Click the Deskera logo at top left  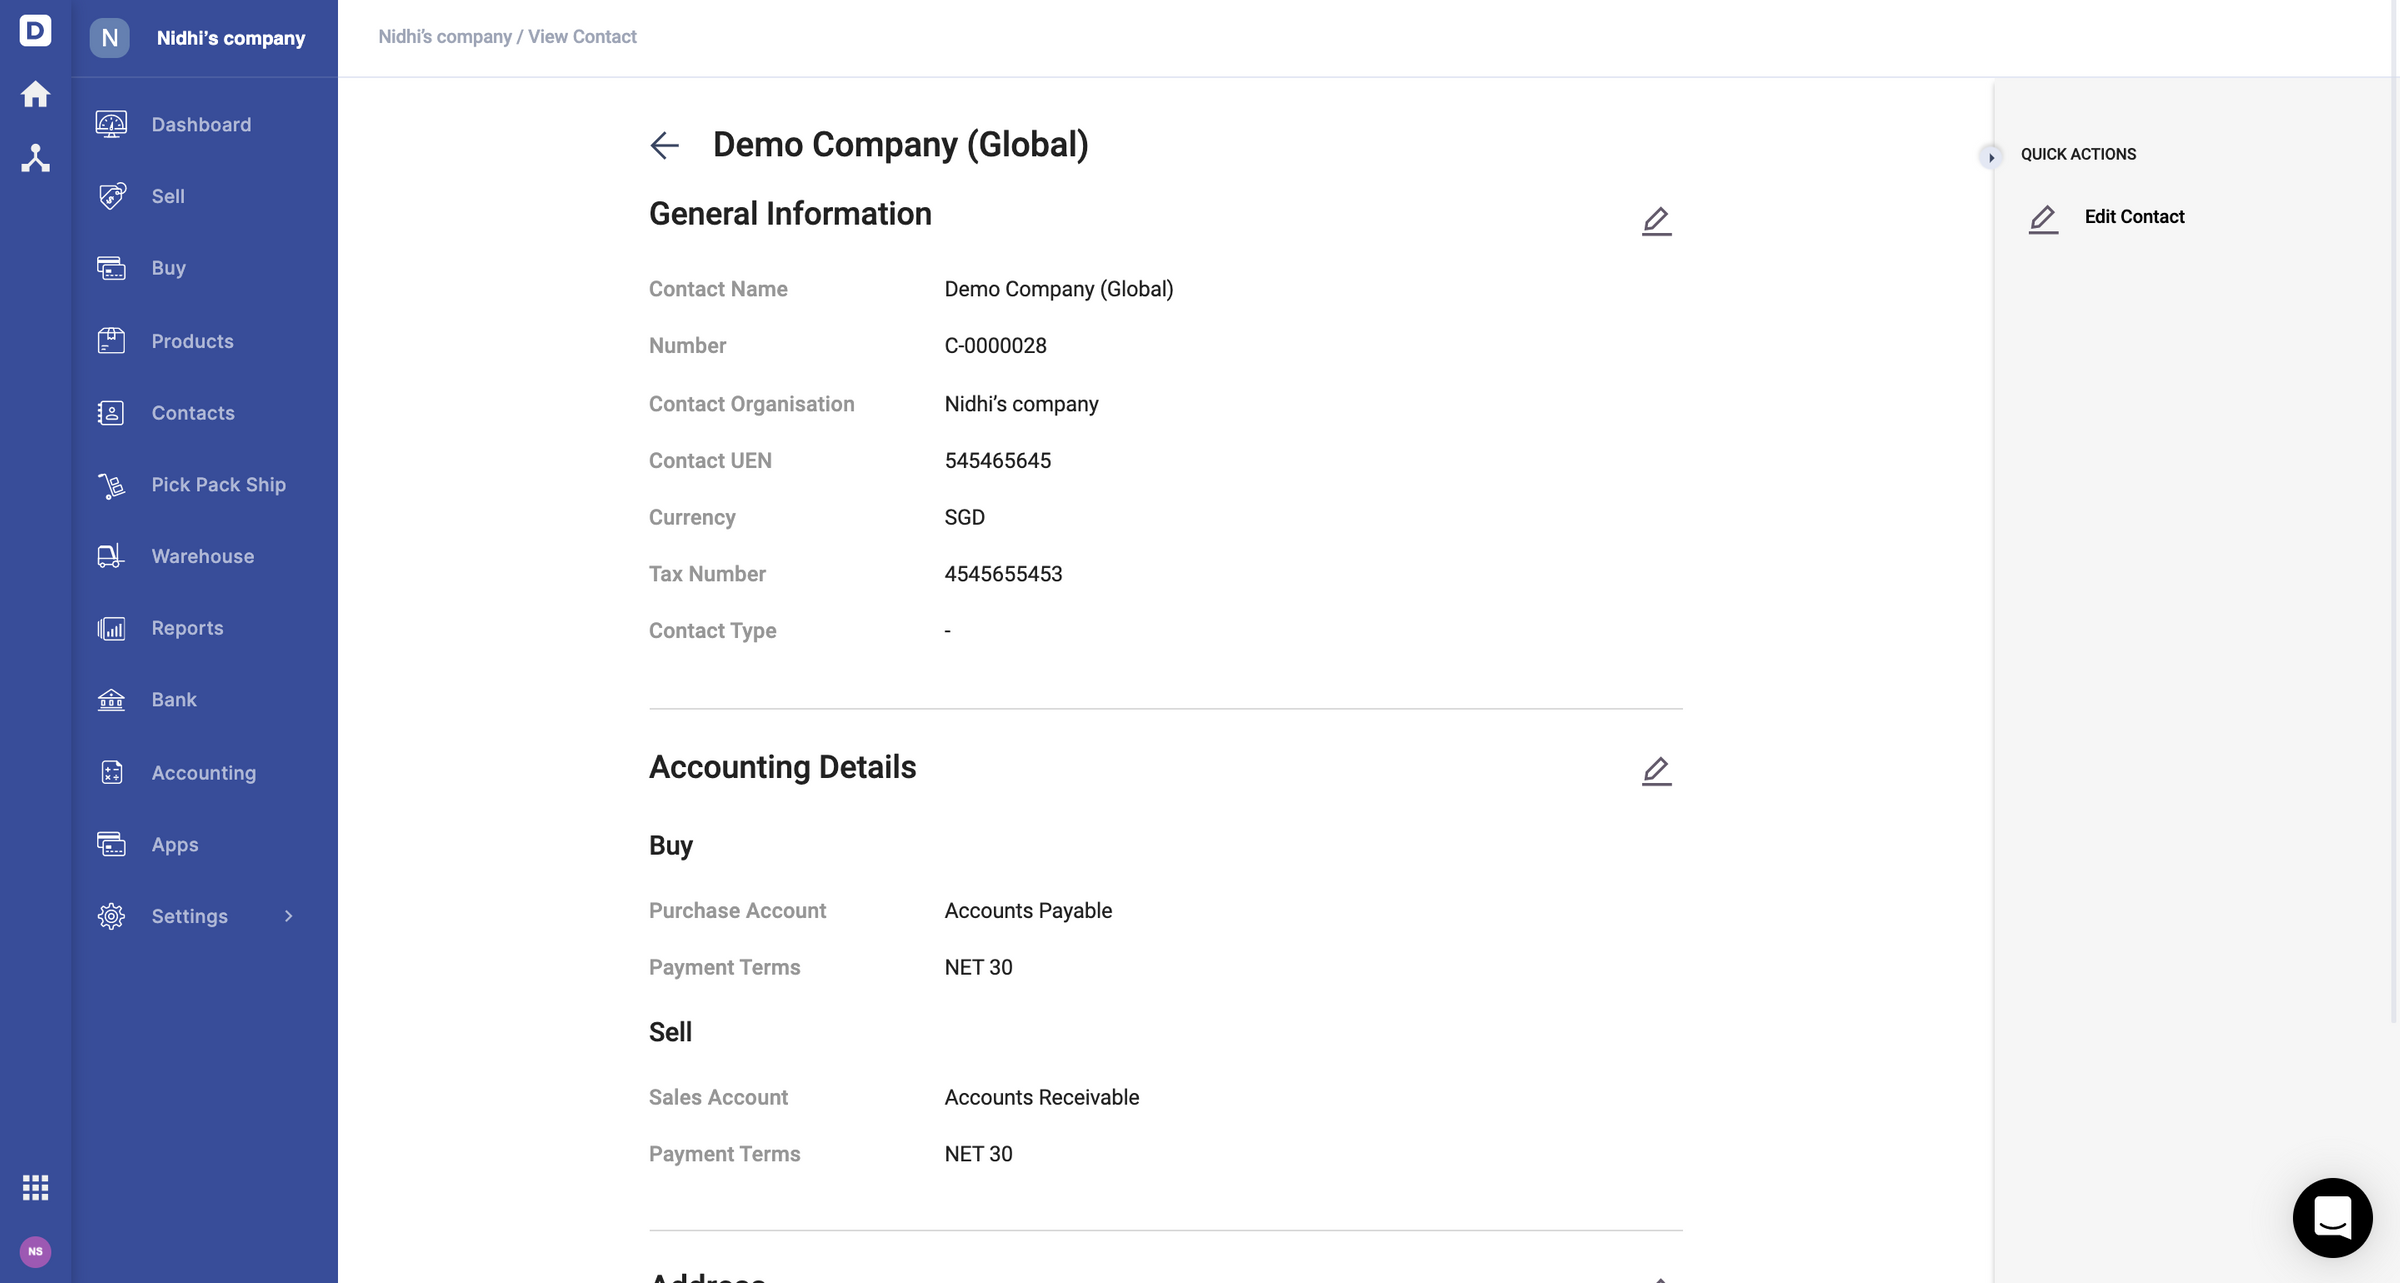click(35, 31)
